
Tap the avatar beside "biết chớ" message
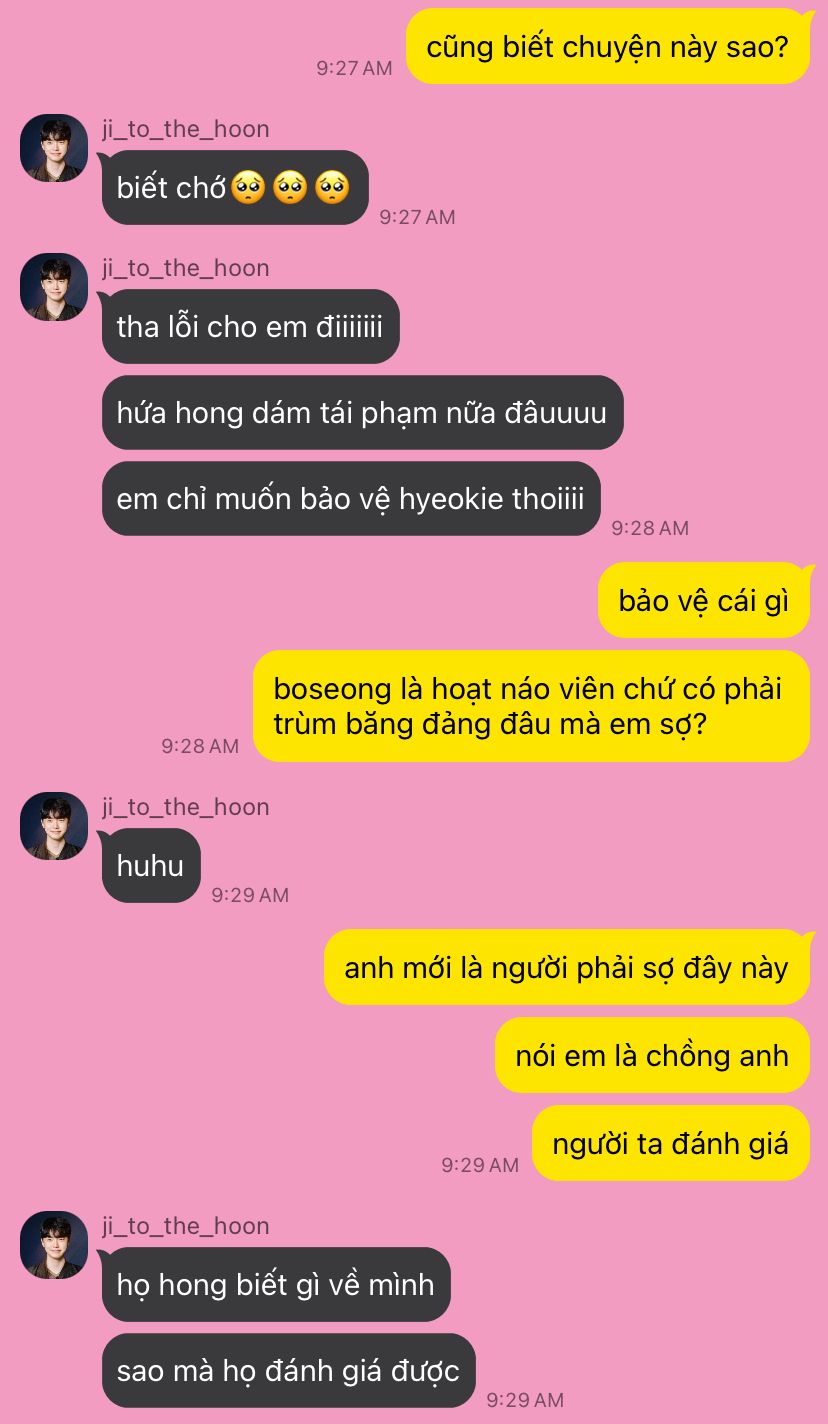[x=54, y=148]
